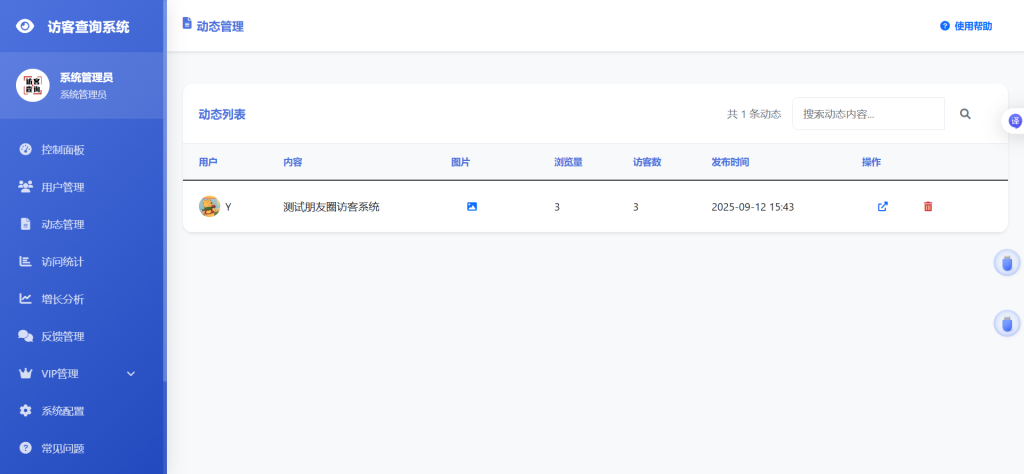1024x474 pixels.
Task: Open 系统配置 in the sidebar
Action: click(x=63, y=411)
